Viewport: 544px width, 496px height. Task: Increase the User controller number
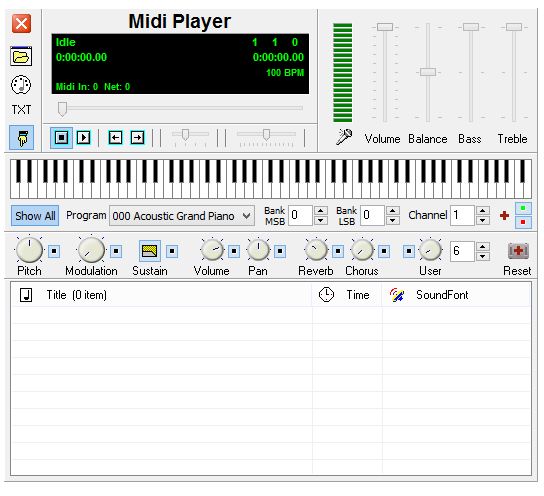(x=483, y=247)
